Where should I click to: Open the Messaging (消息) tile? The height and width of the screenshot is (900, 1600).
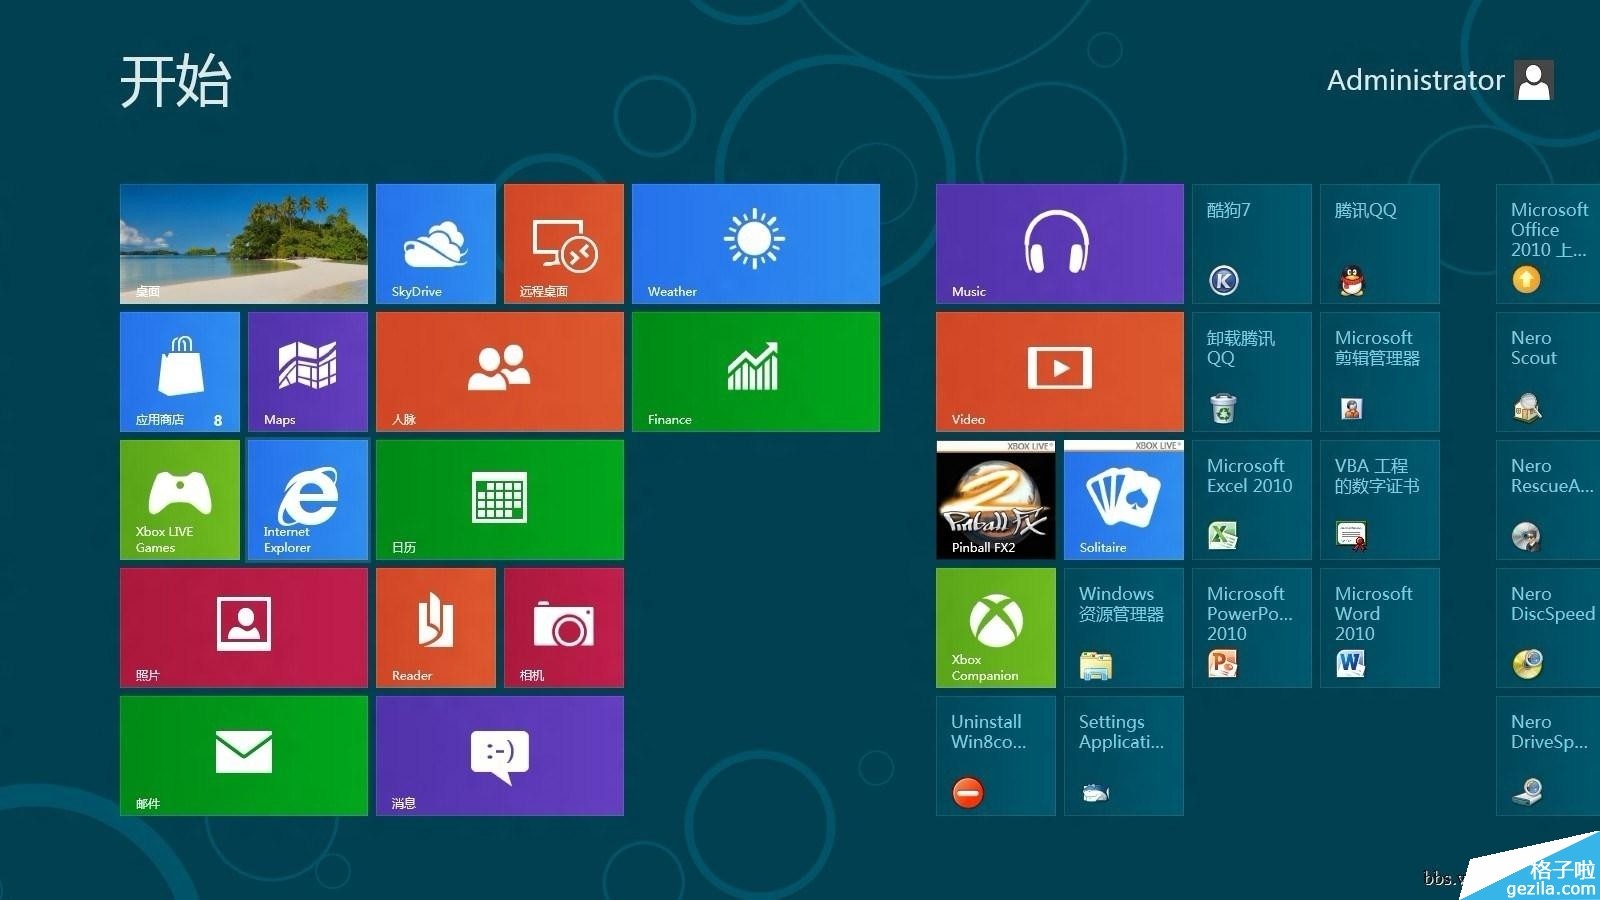[x=500, y=756]
